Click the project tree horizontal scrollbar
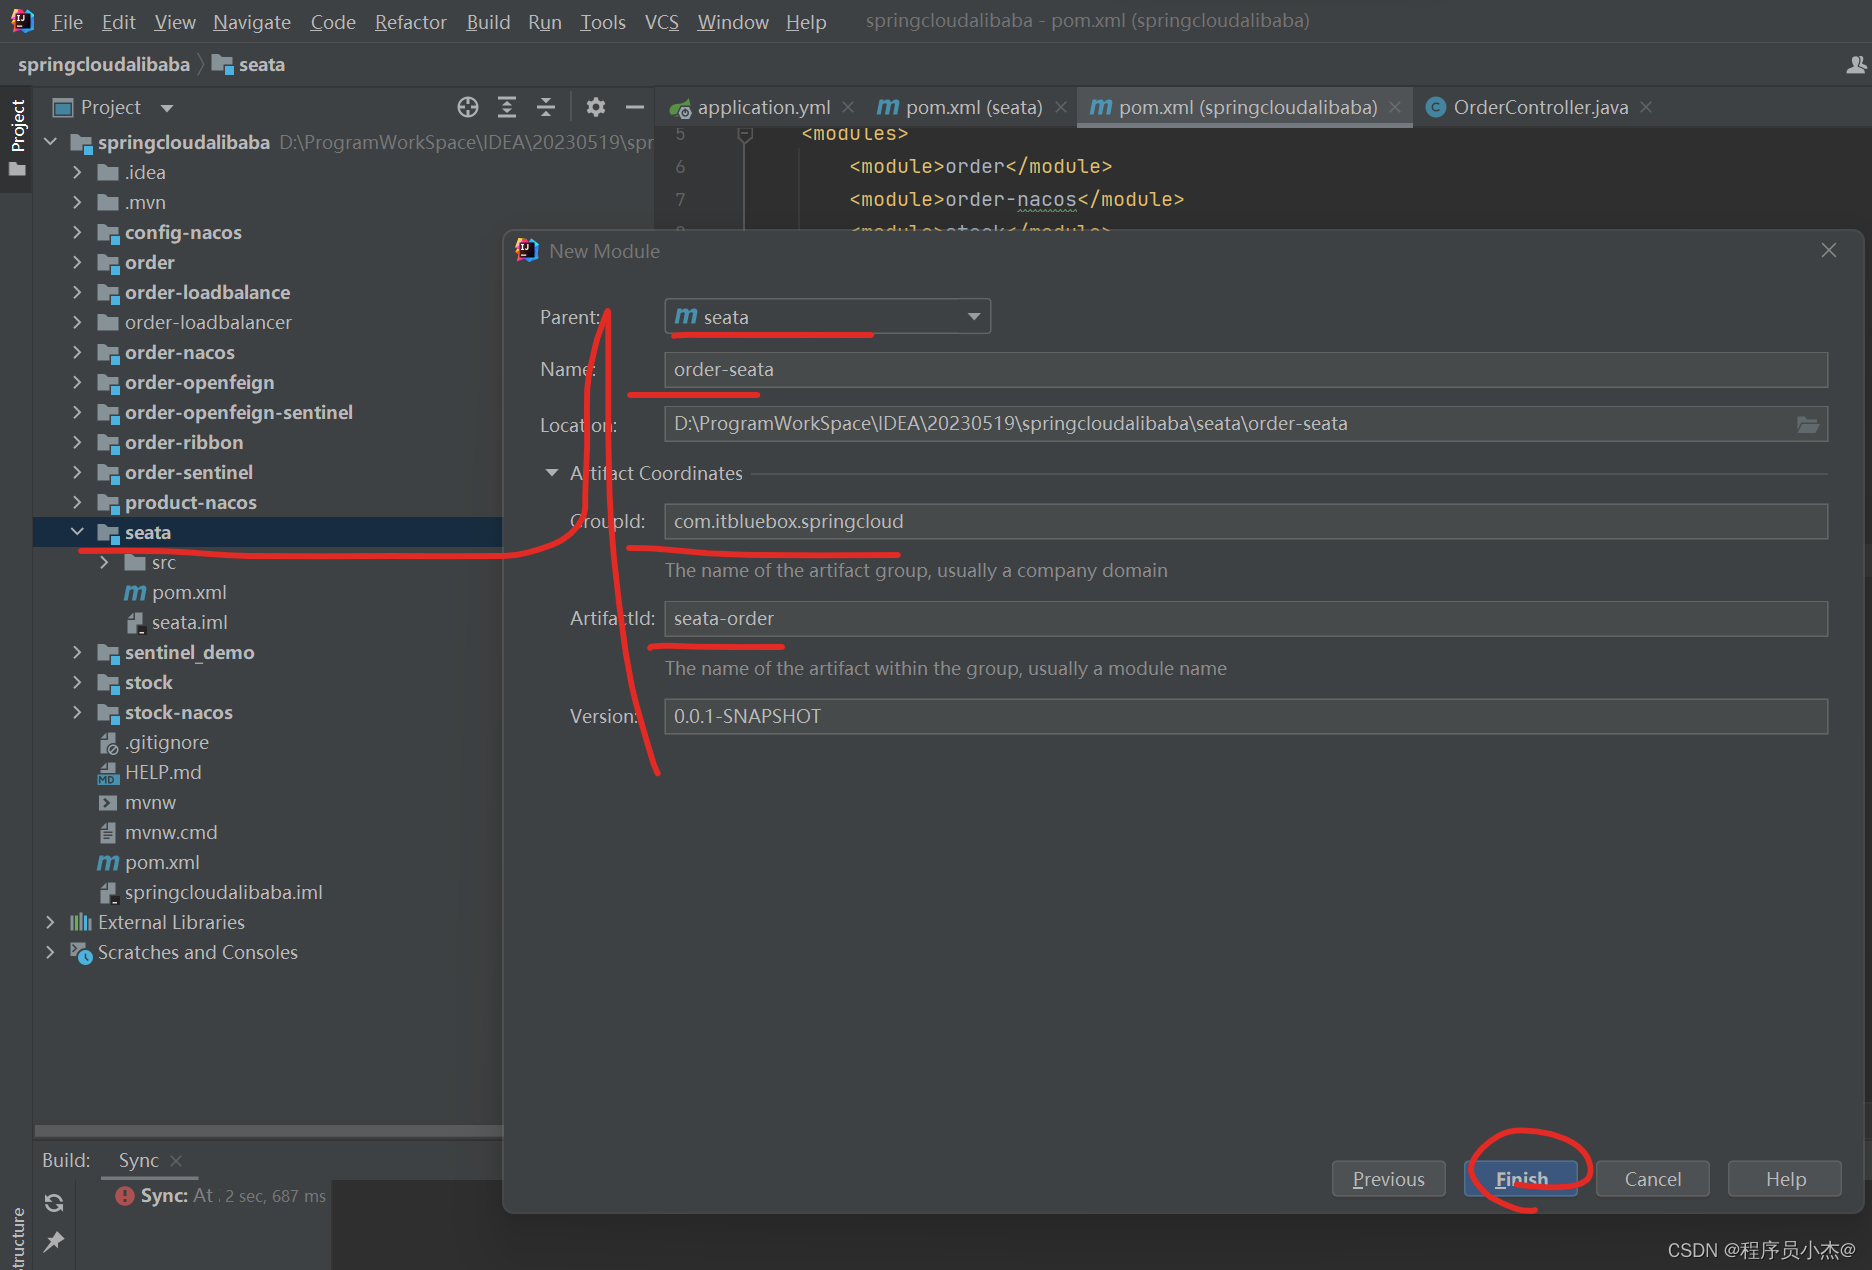This screenshot has height=1270, width=1872. click(268, 1131)
